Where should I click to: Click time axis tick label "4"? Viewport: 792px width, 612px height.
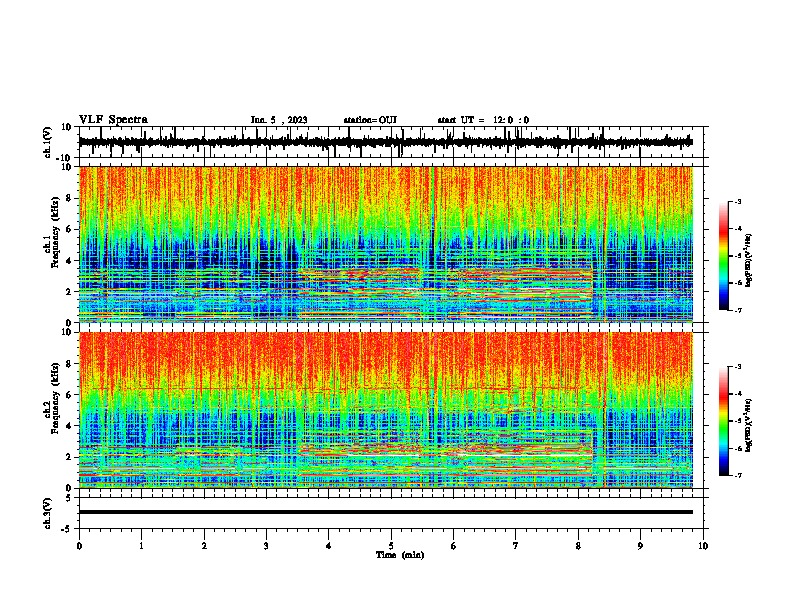(329, 546)
